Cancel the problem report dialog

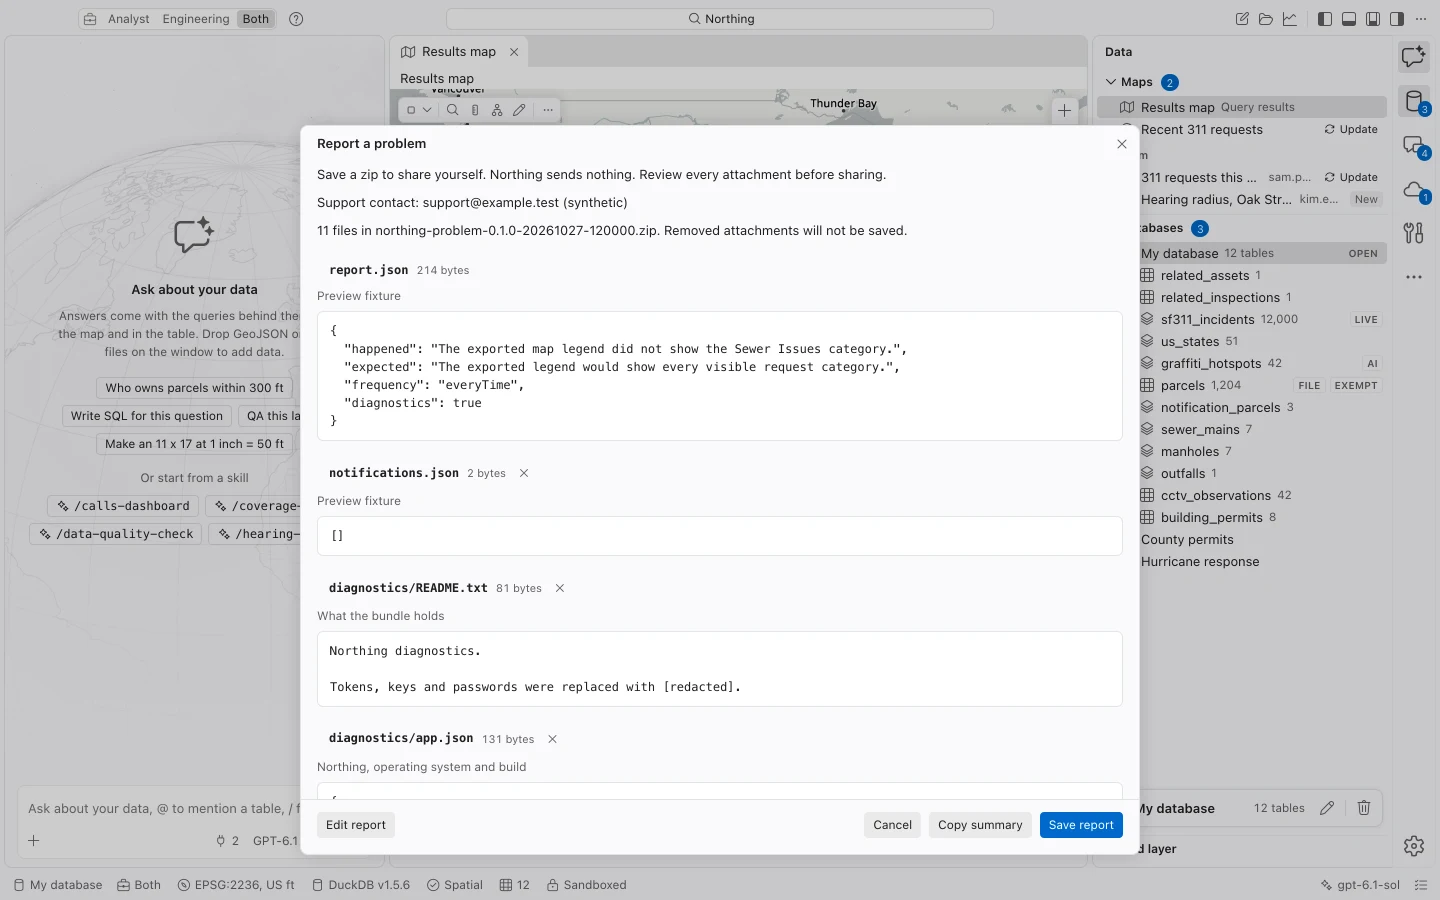892,825
